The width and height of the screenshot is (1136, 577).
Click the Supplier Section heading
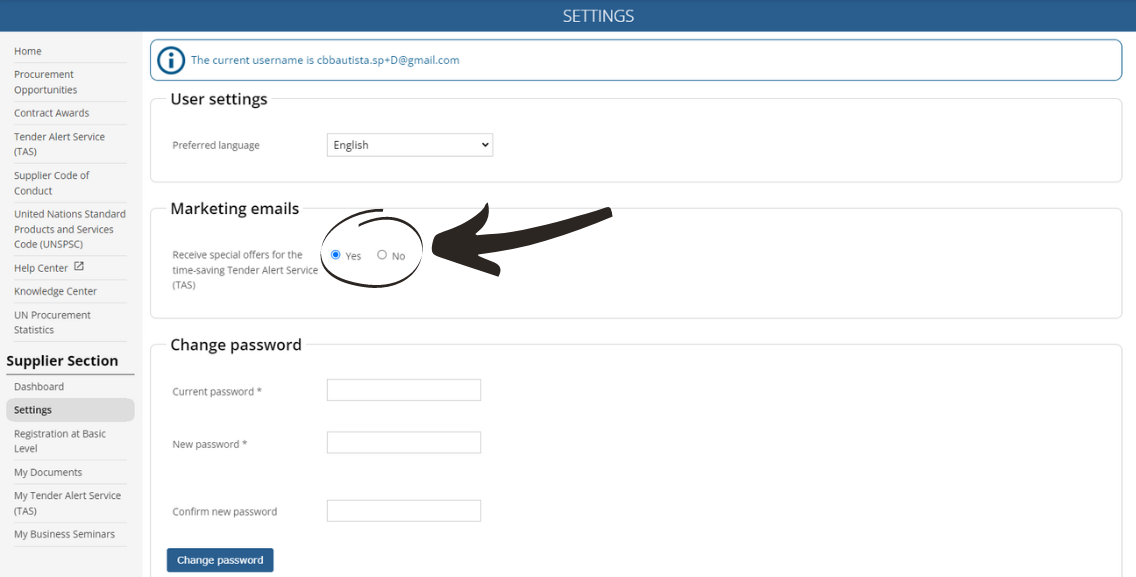62,361
